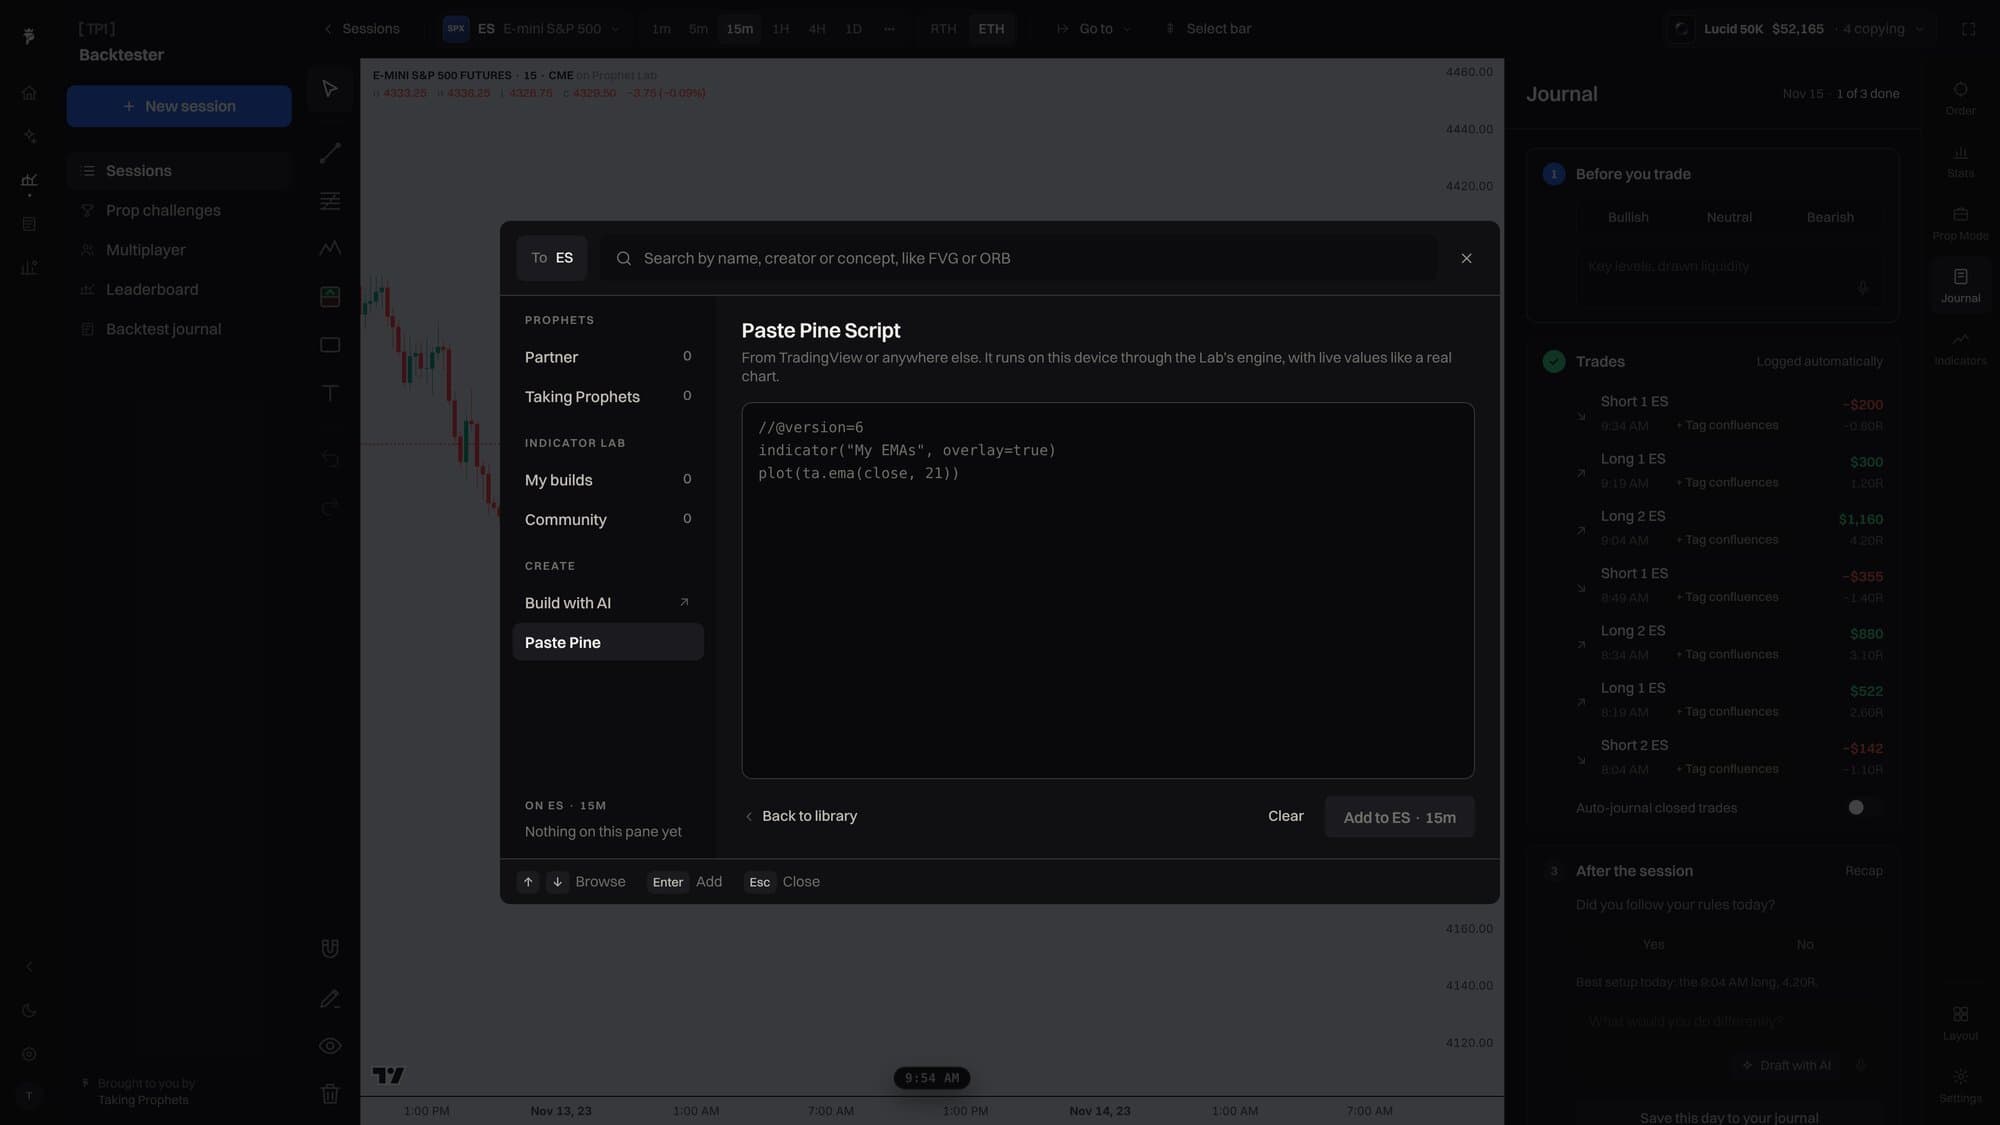Open Community indicators category
2000x1125 pixels.
[x=608, y=520]
